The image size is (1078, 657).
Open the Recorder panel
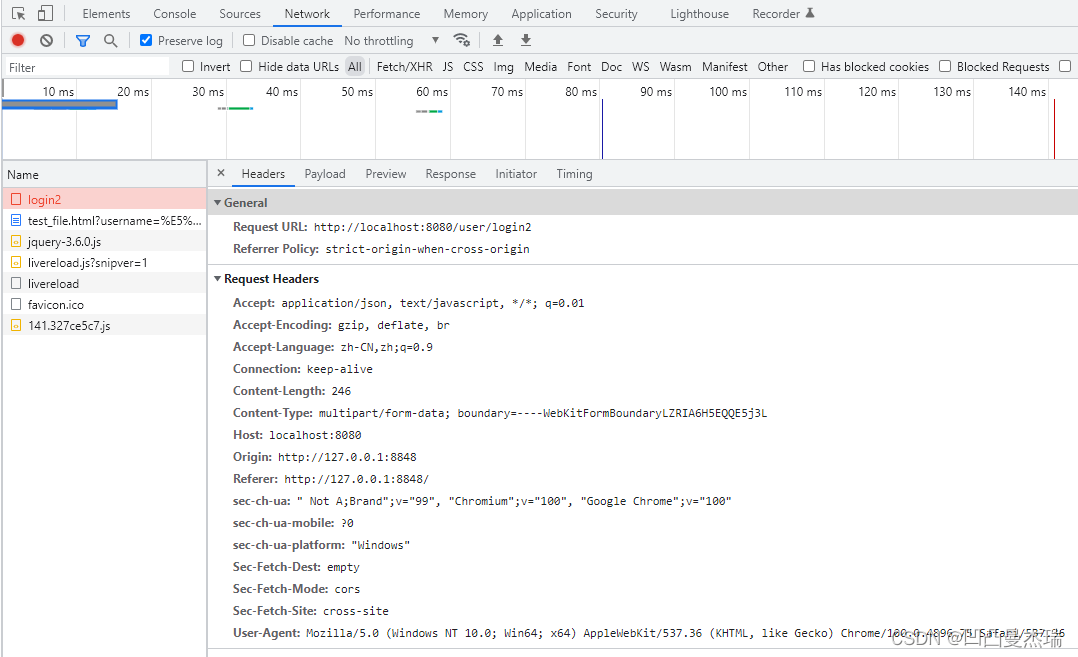[x=783, y=14]
